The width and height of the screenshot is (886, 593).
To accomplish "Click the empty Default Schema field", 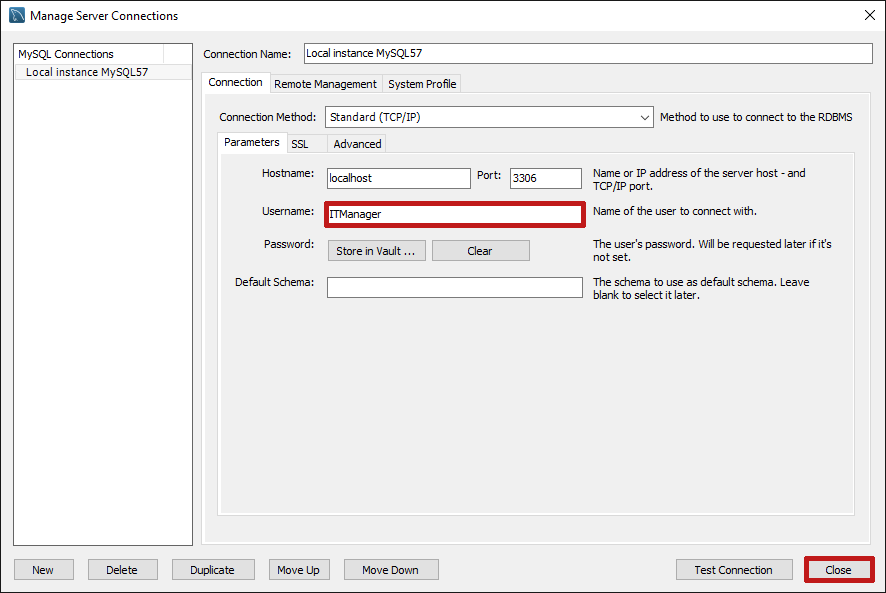I will [x=454, y=287].
